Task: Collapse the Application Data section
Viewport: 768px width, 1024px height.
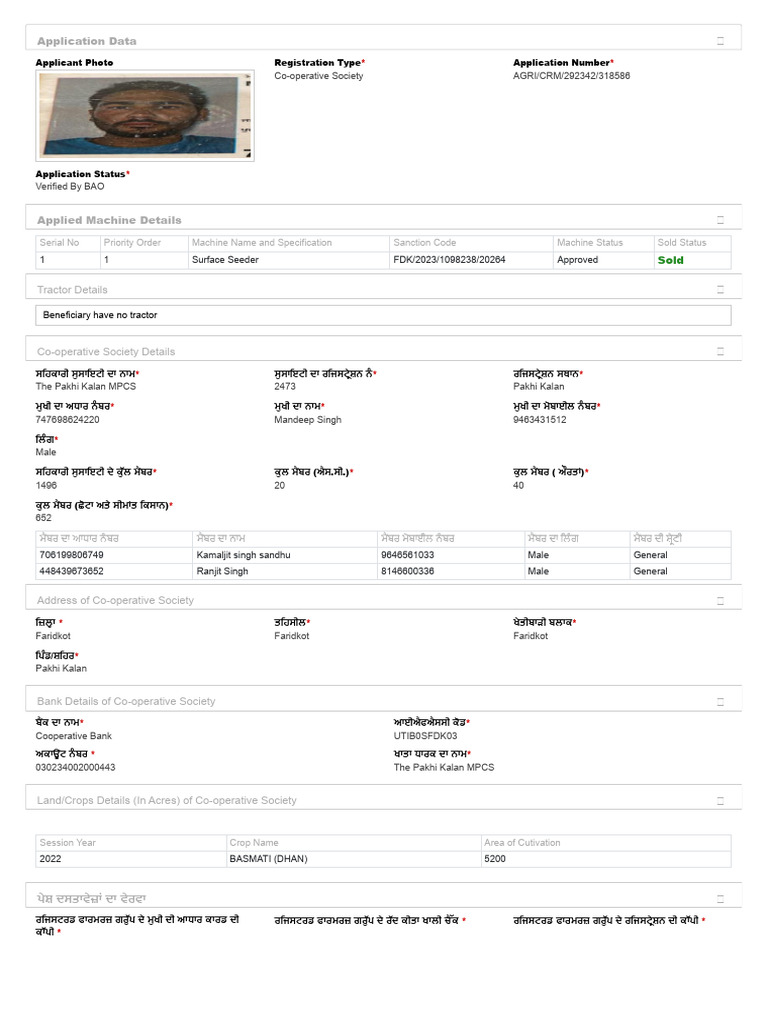Action: (x=720, y=40)
